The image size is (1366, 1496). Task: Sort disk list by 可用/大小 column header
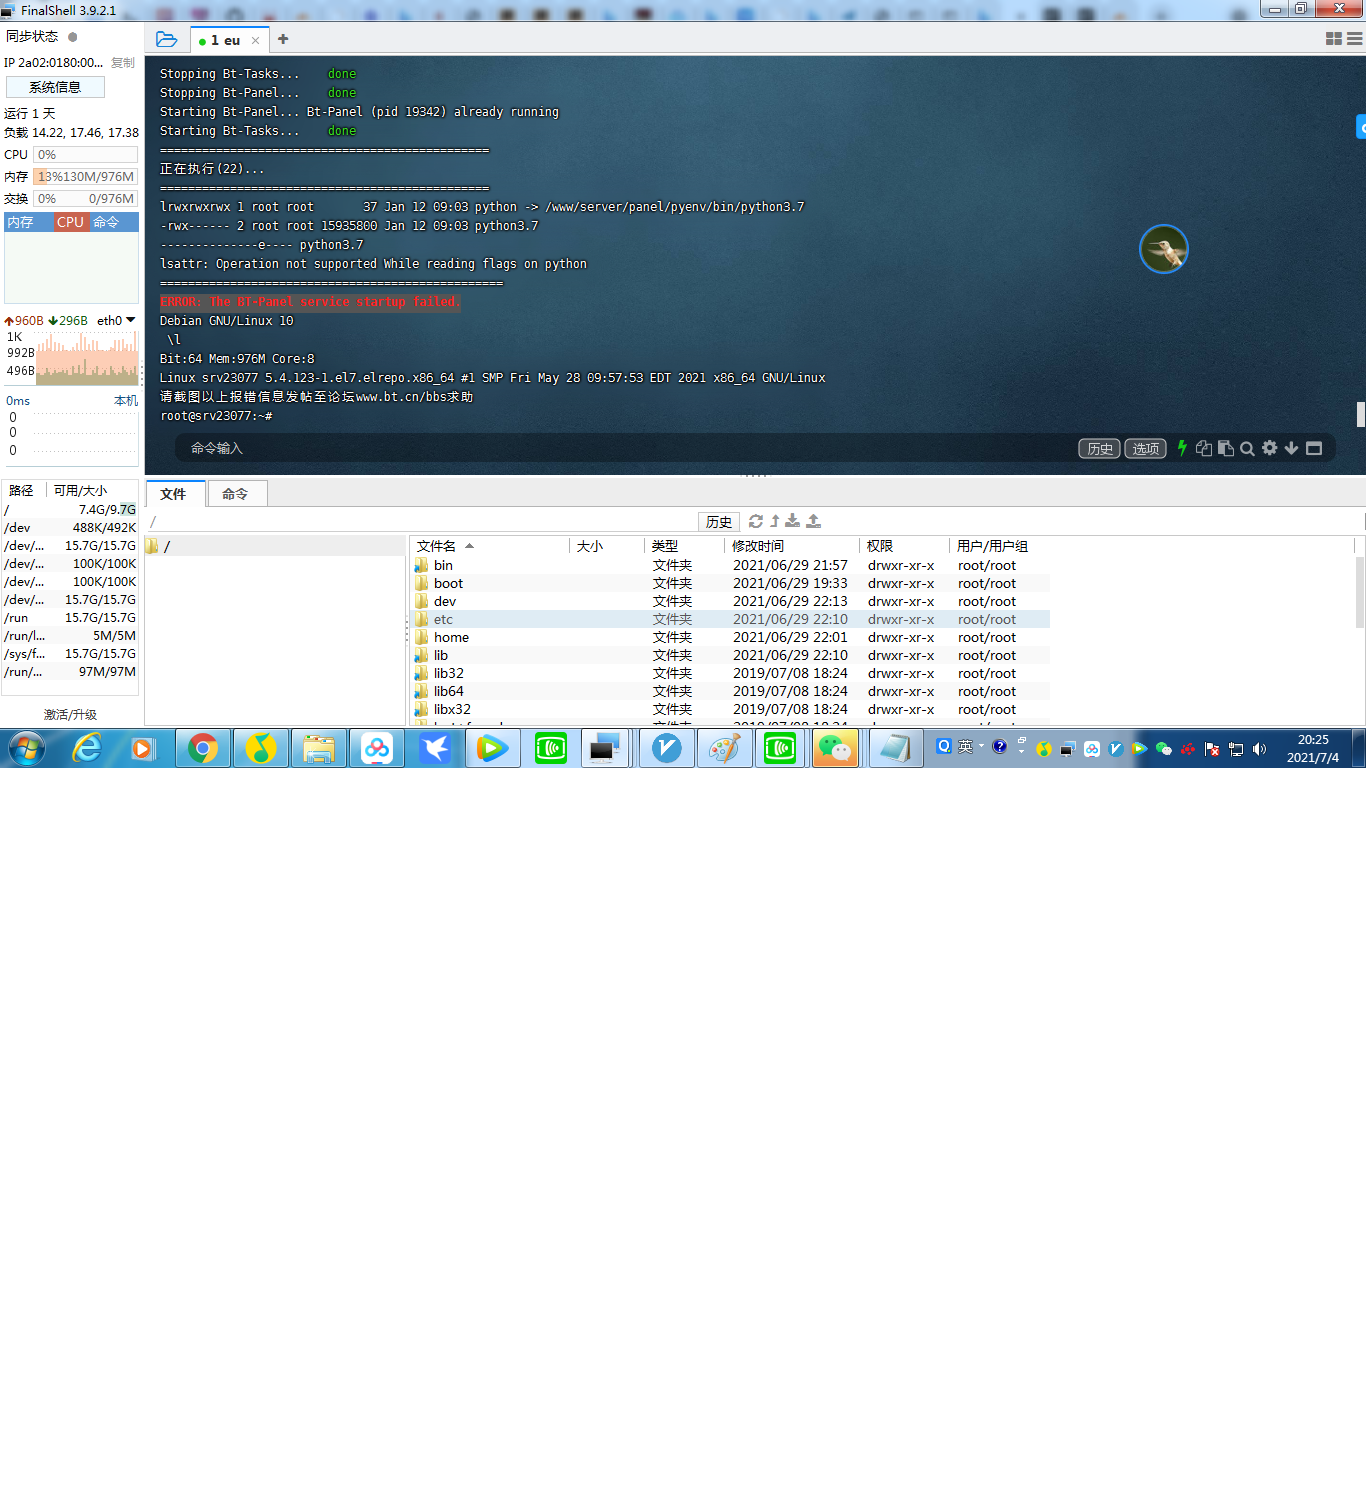(92, 491)
